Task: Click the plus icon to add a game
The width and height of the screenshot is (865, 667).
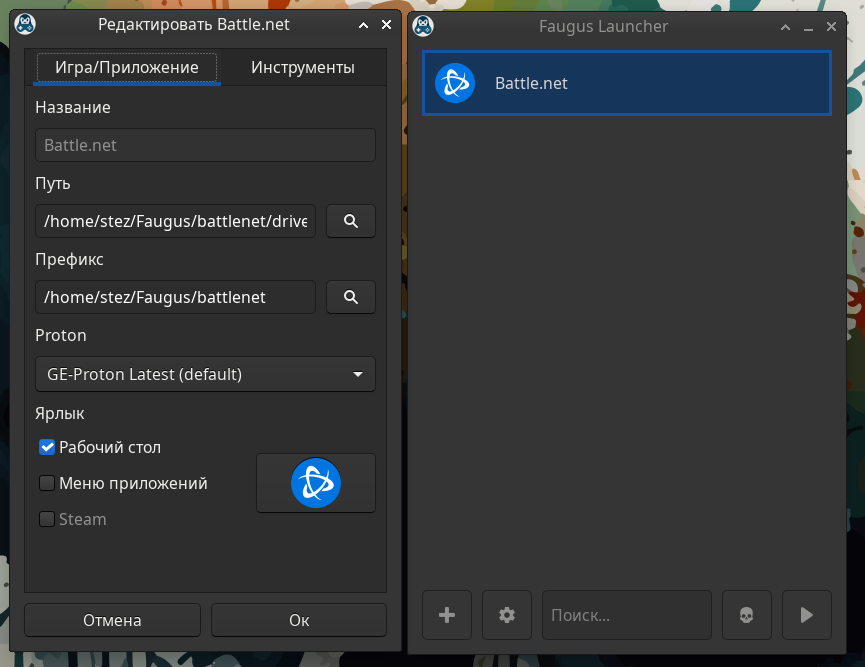Action: pos(447,615)
